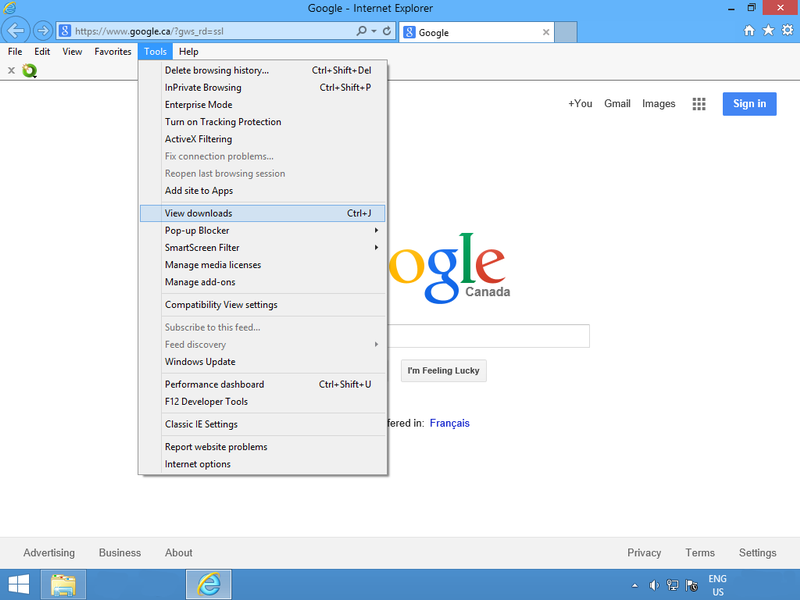Open File Explorer from the taskbar
Screen dimensions: 800x600
point(63,585)
